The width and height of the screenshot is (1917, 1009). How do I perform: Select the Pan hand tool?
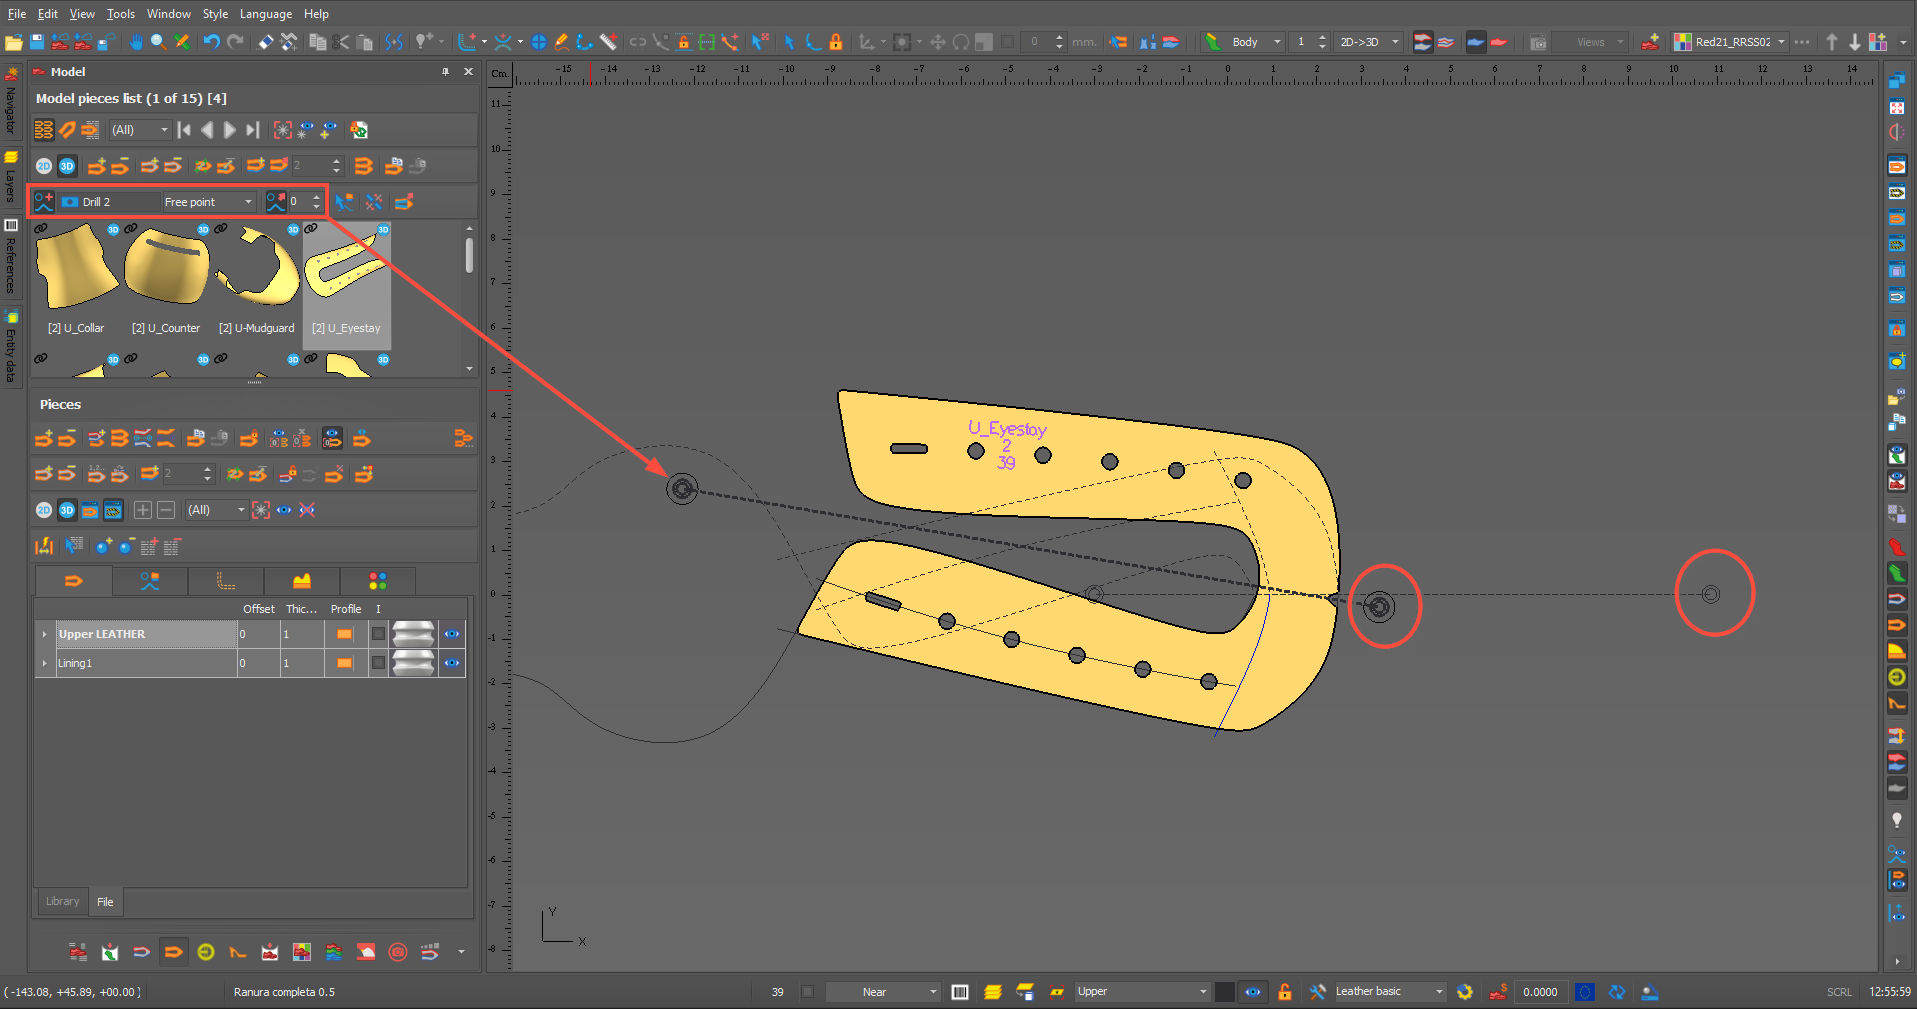pos(135,42)
